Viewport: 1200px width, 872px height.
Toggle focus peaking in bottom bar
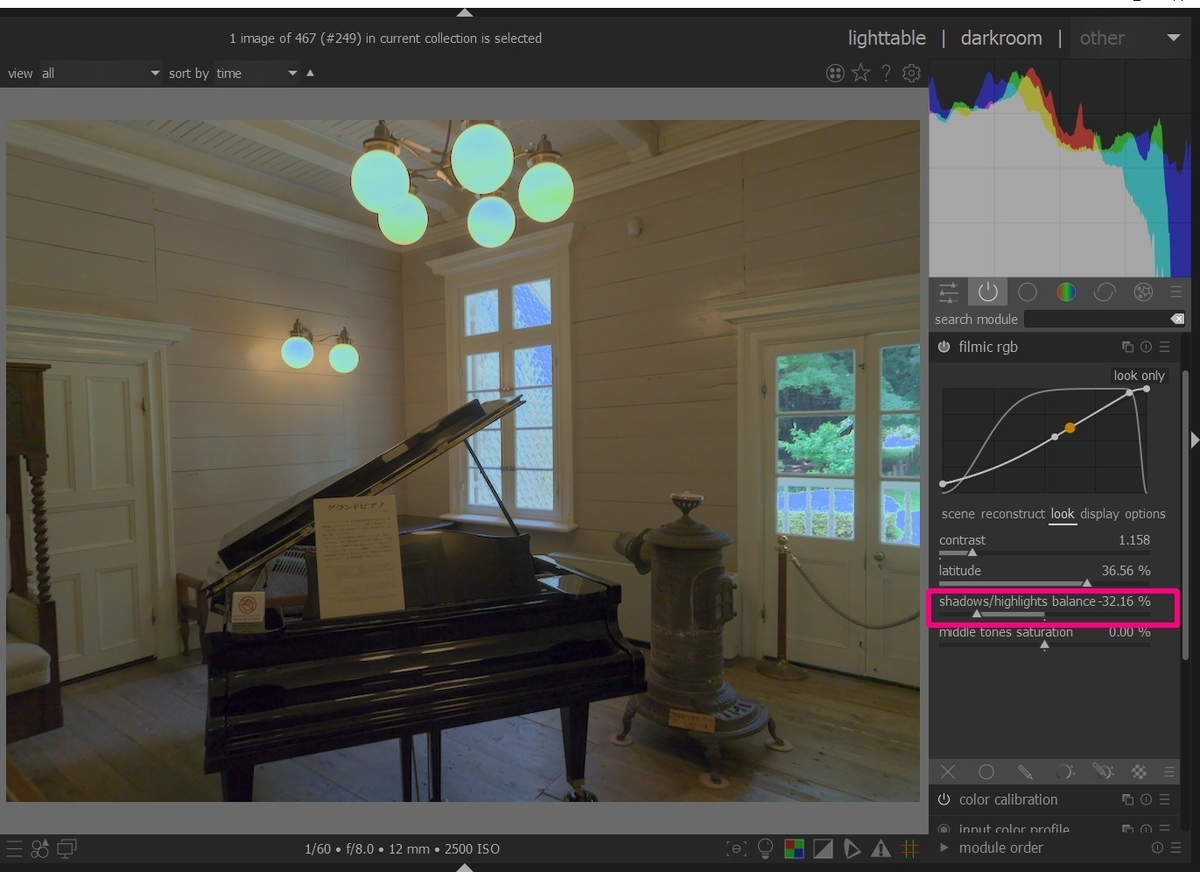click(x=737, y=849)
